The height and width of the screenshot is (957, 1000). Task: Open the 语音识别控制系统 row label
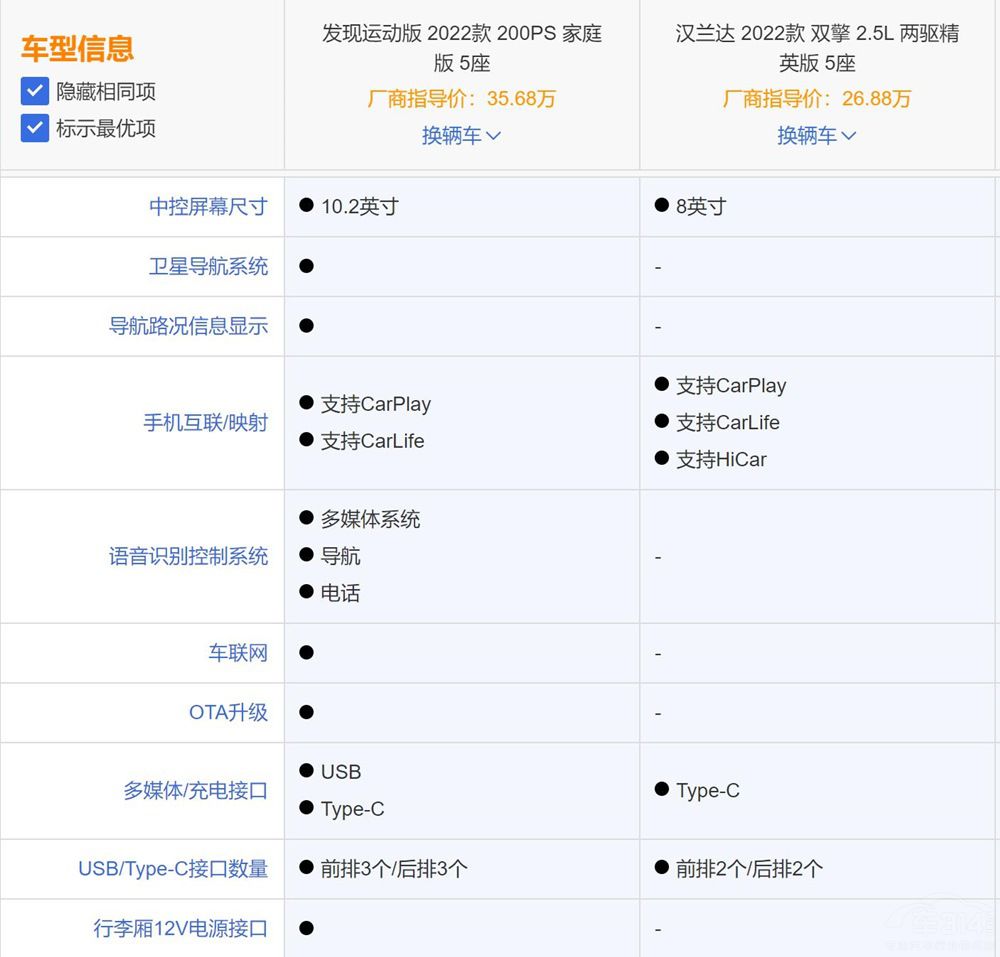point(188,556)
